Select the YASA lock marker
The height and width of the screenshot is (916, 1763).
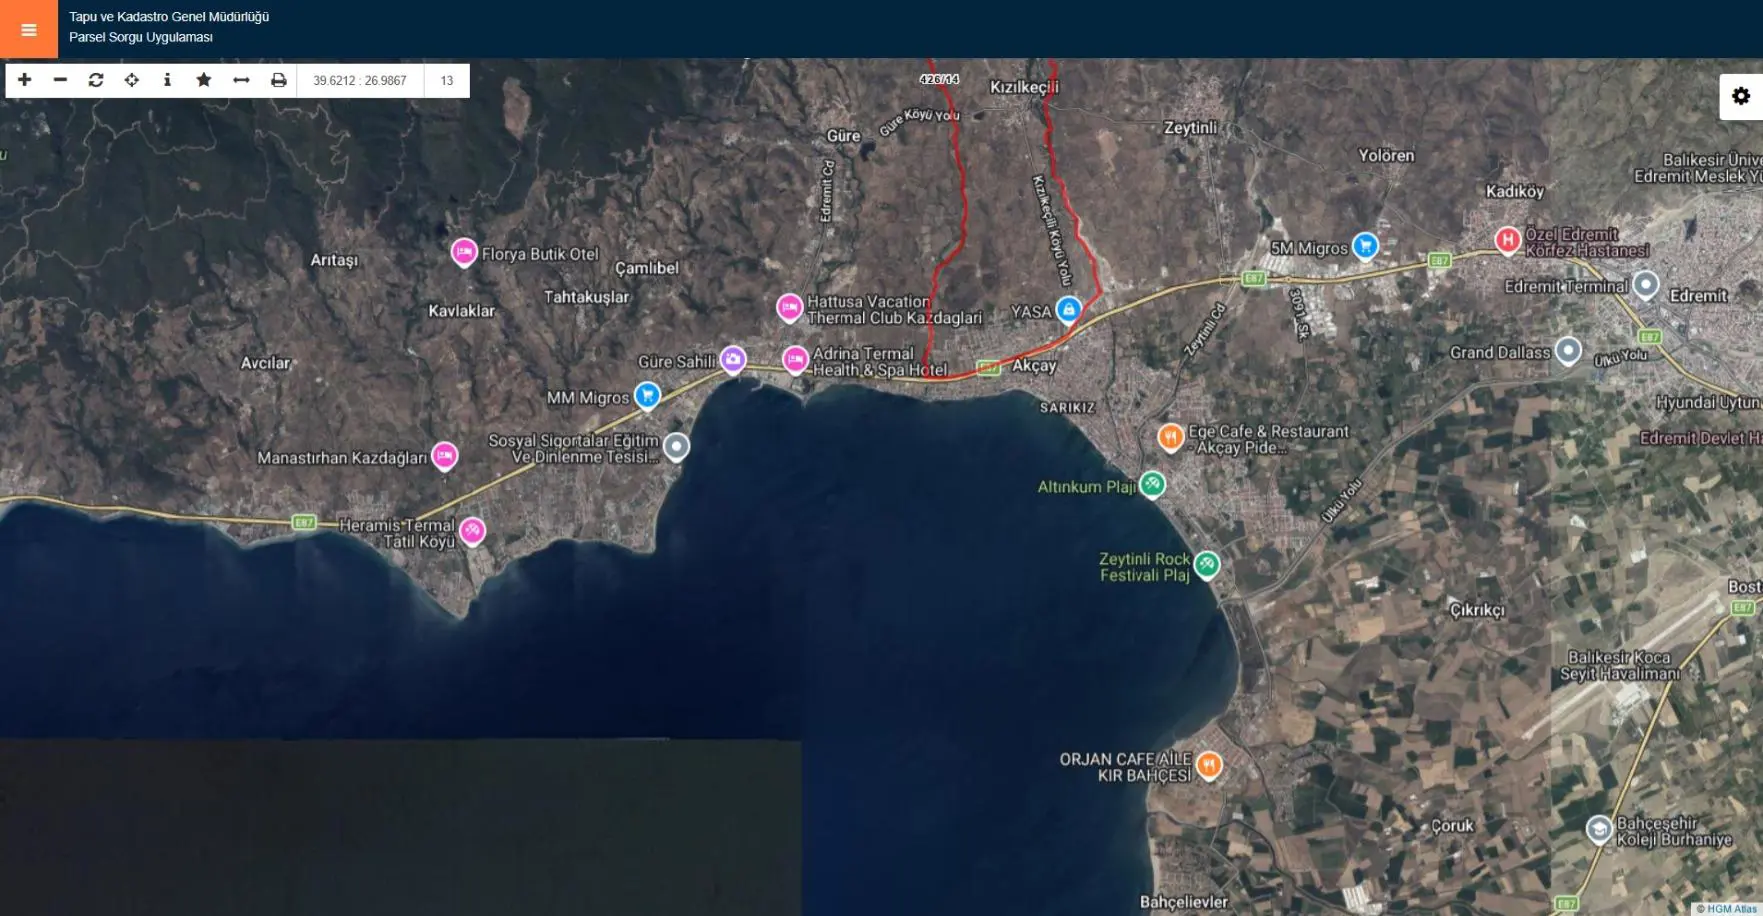[1069, 310]
